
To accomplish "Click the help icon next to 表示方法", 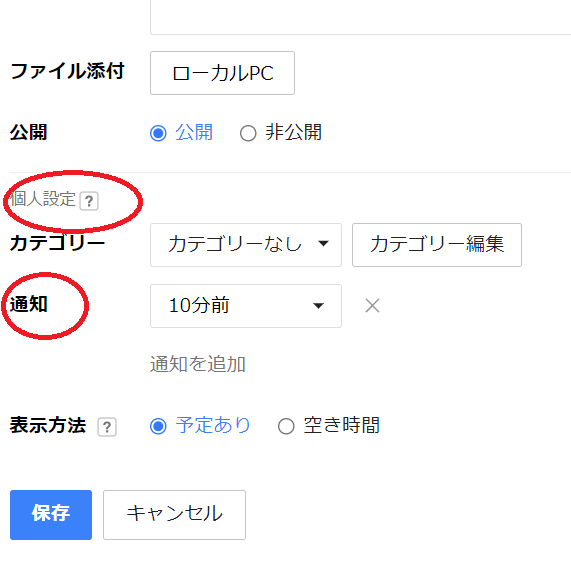I will pos(107,427).
